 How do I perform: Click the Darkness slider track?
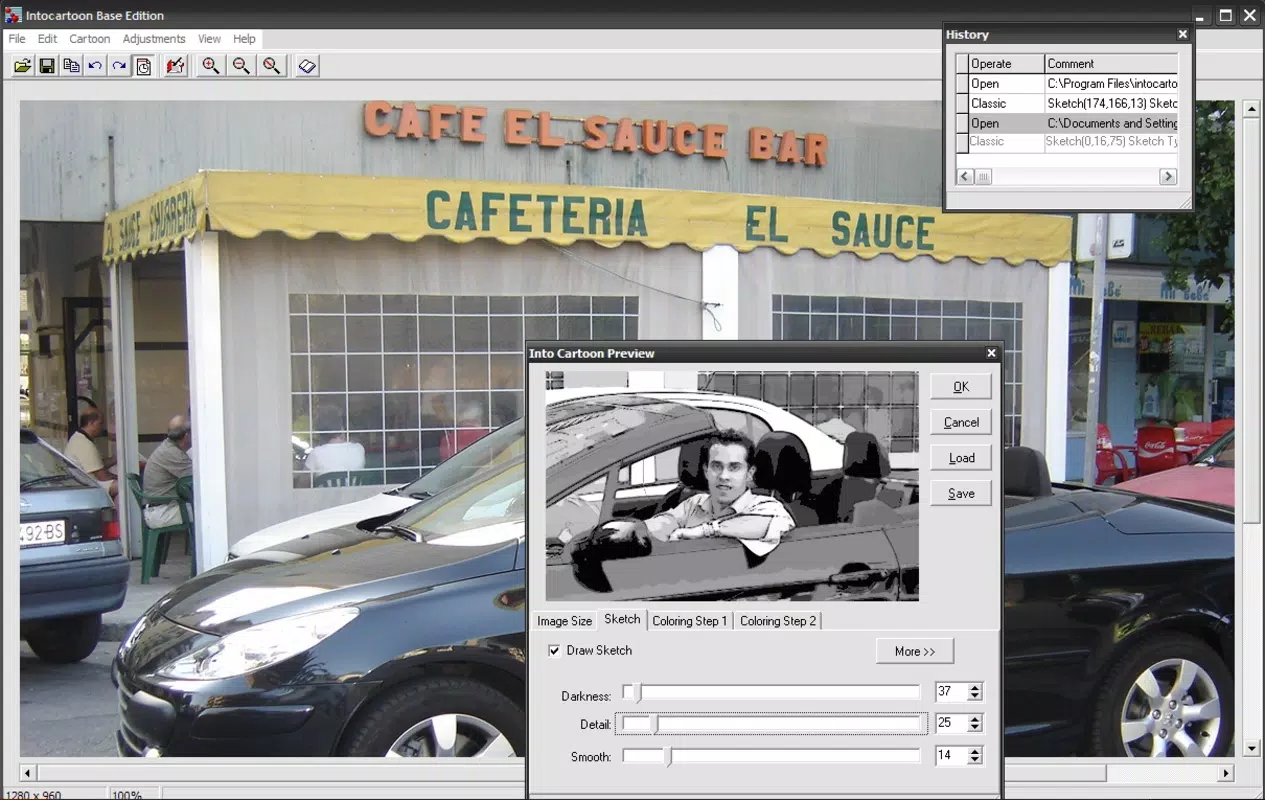(771, 692)
